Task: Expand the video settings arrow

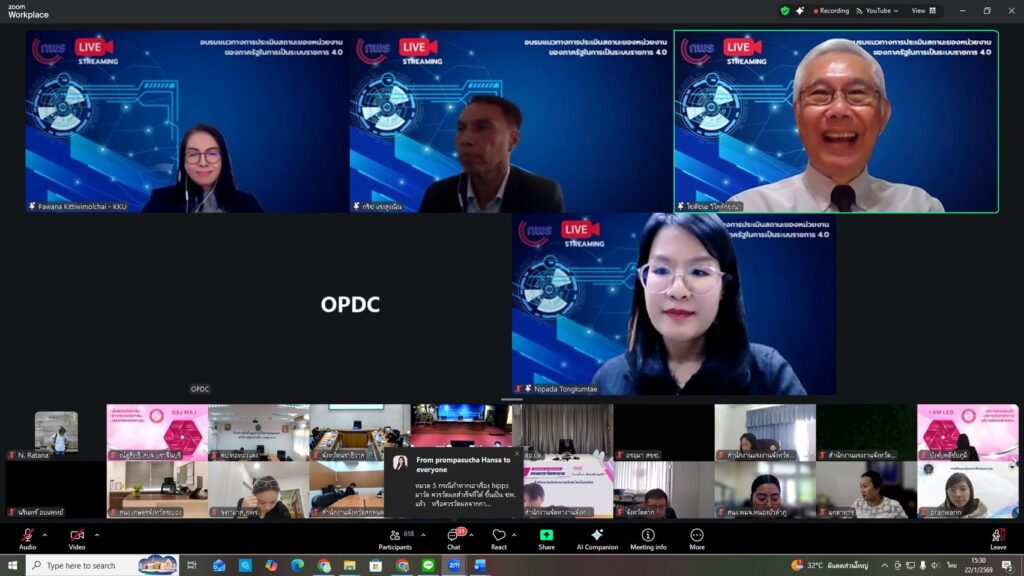Action: pyautogui.click(x=96, y=534)
